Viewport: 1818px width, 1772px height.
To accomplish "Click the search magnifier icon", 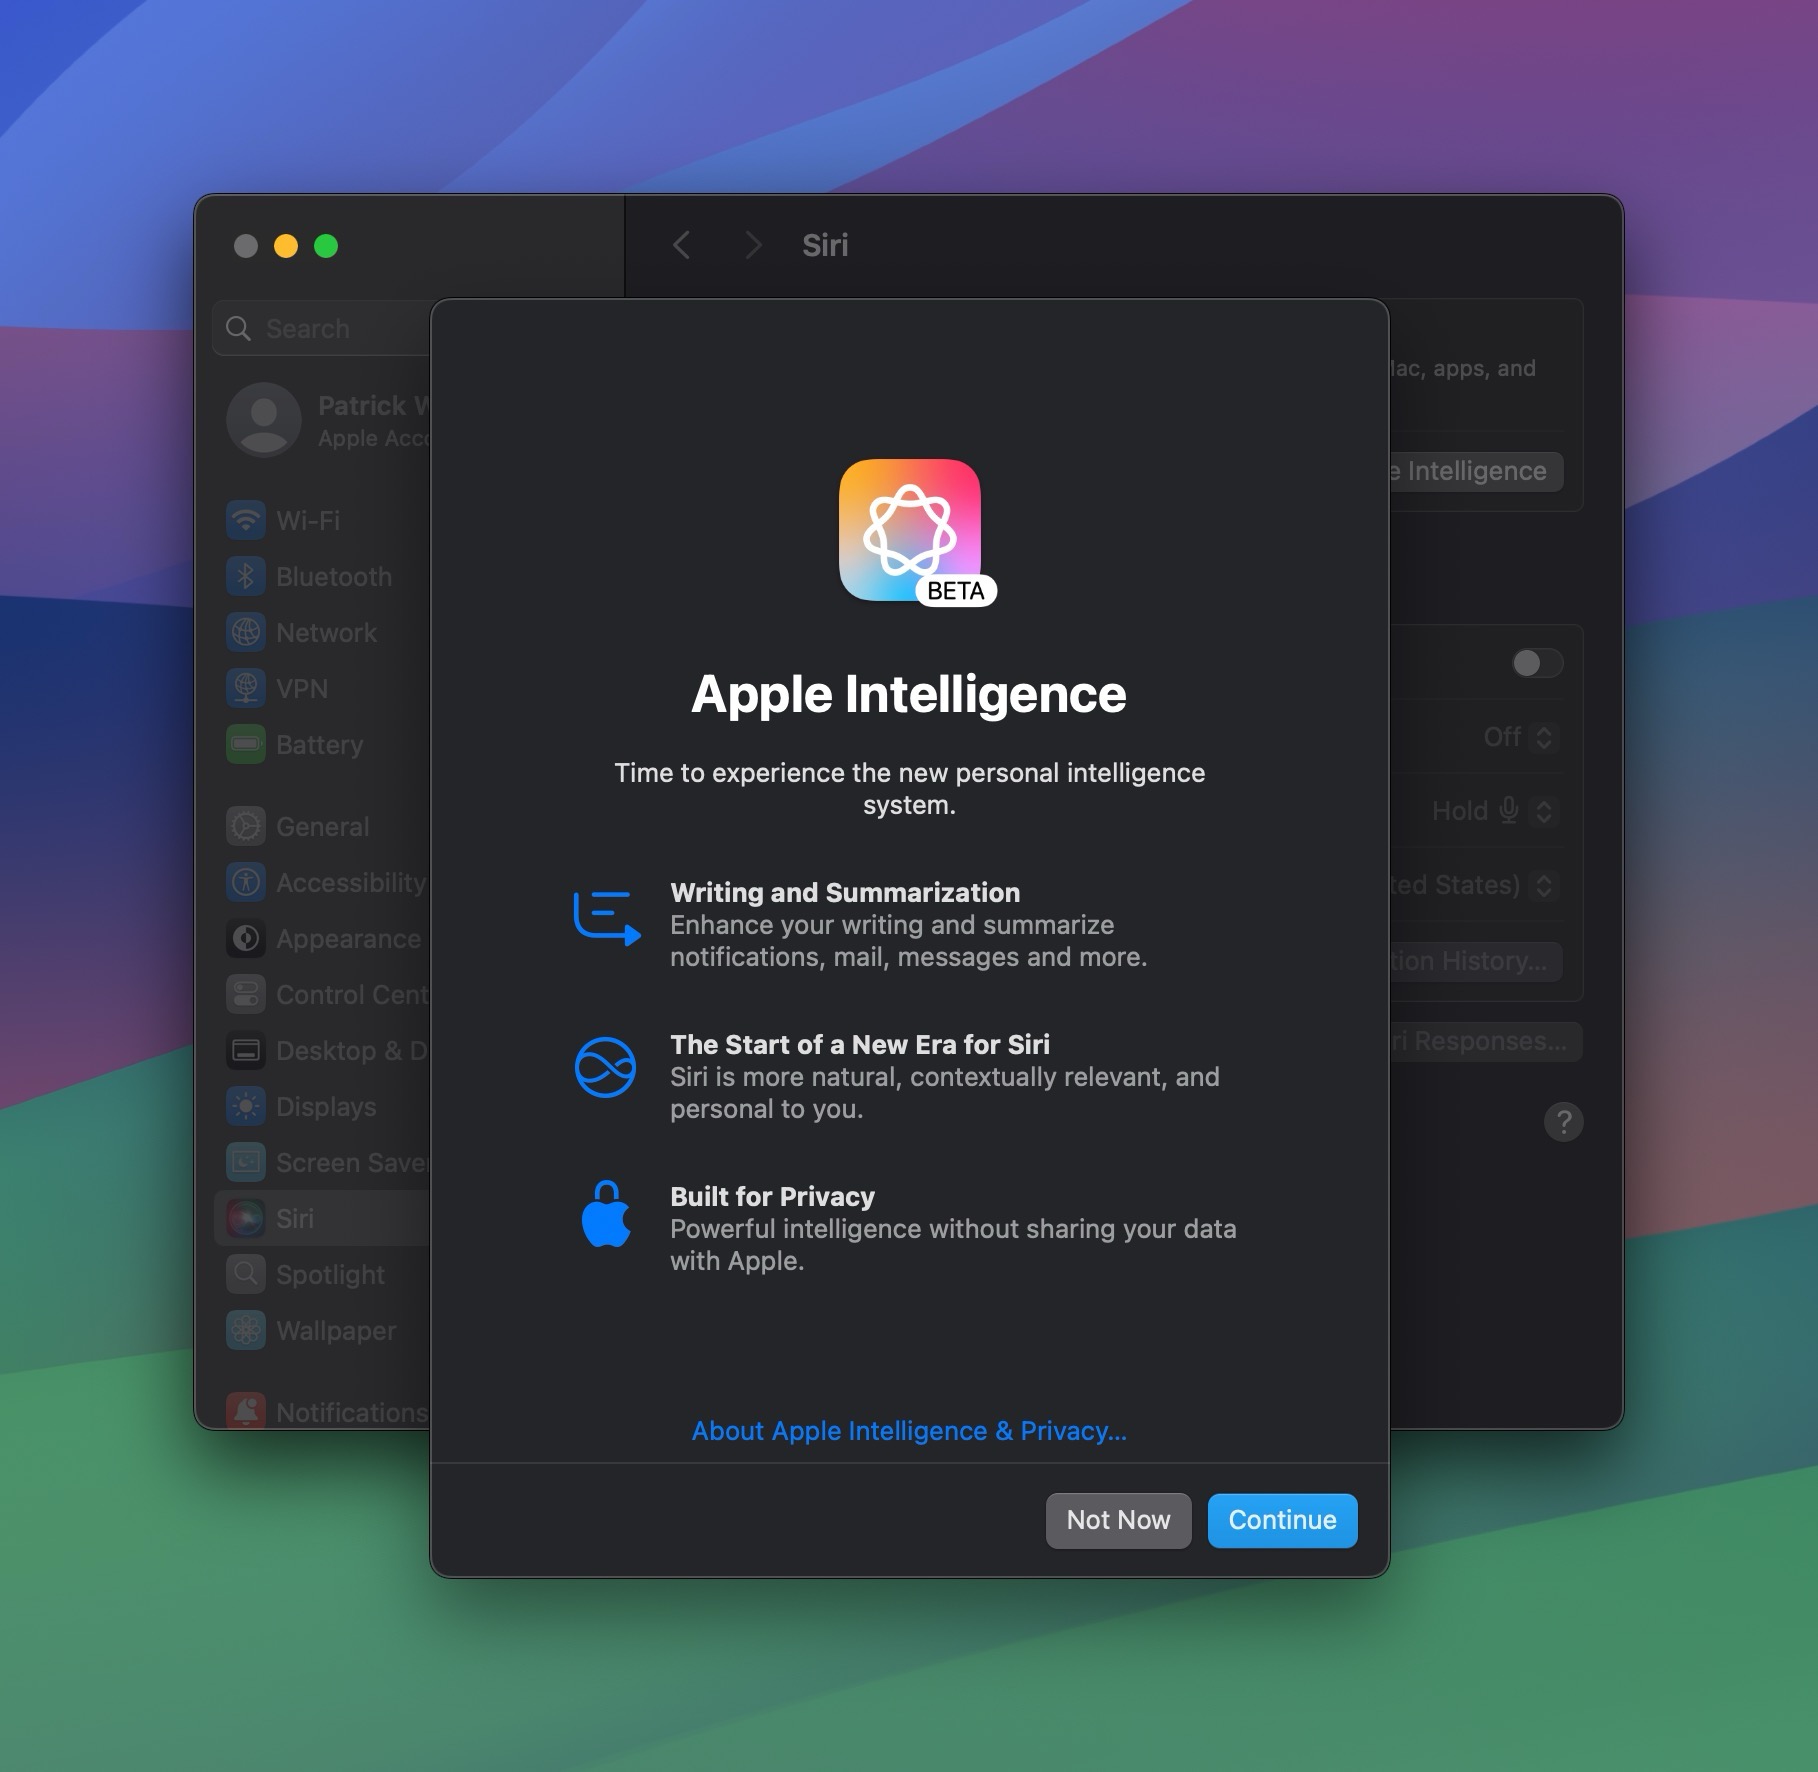I will click(x=238, y=328).
